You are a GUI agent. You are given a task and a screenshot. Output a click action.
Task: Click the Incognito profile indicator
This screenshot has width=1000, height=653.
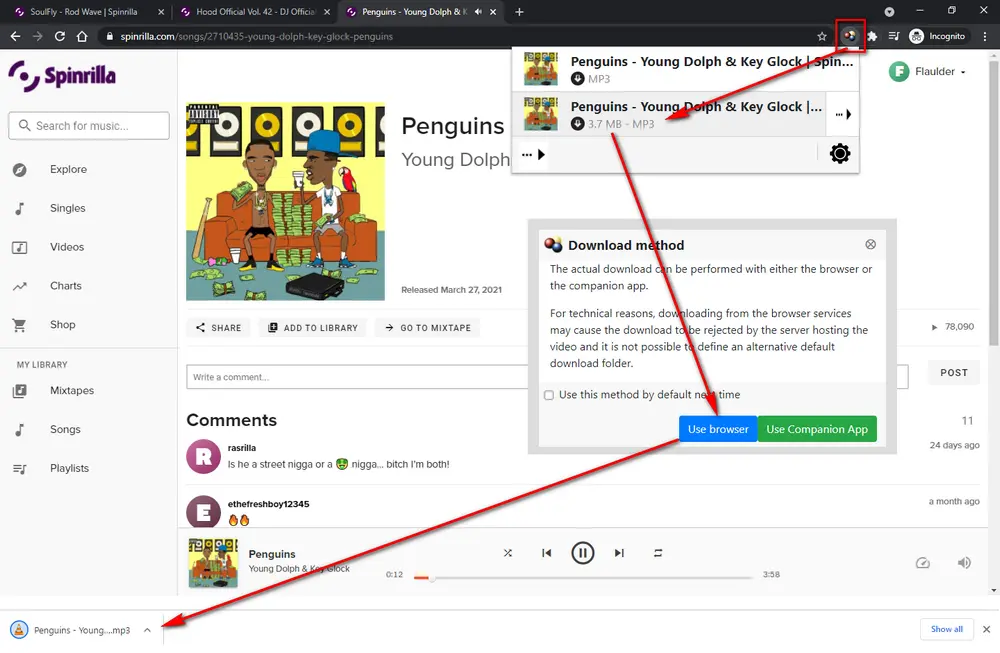[x=937, y=36]
